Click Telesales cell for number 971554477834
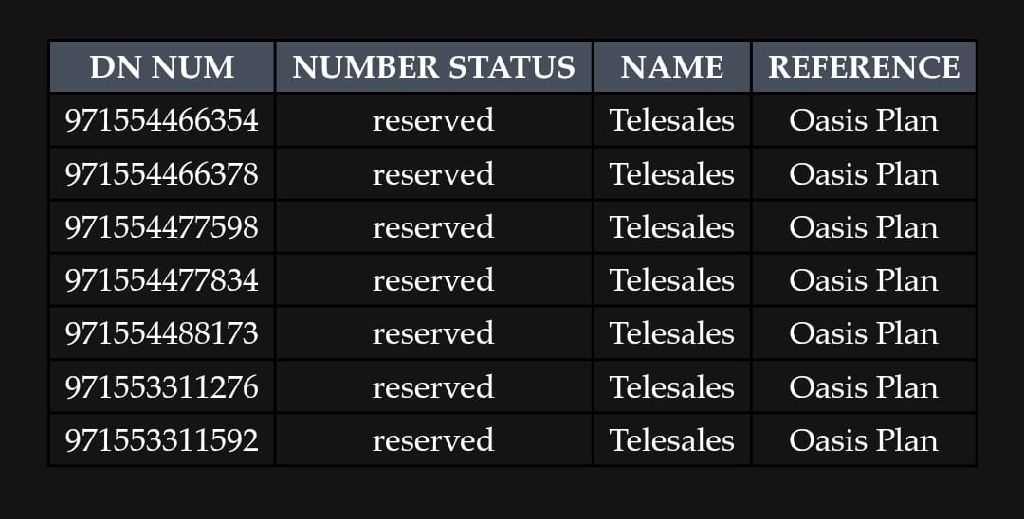 (671, 280)
